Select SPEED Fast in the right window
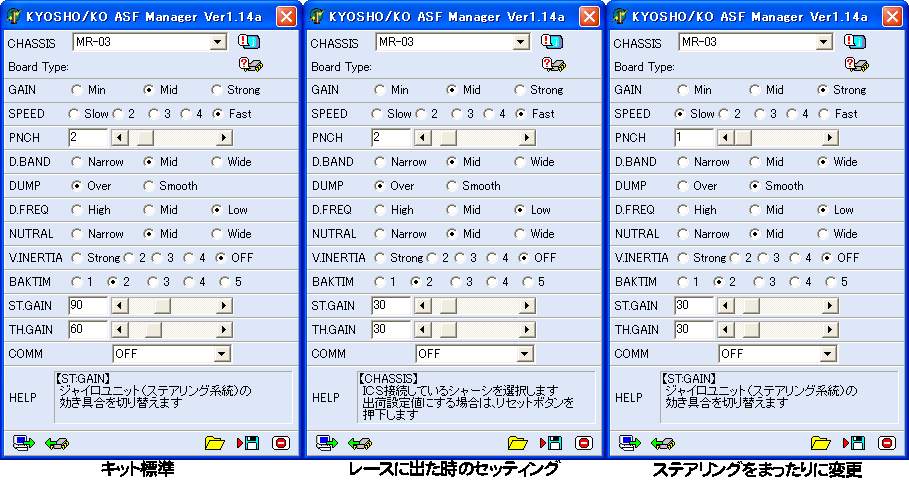Screen dimensions: 909x480 (x=824, y=114)
